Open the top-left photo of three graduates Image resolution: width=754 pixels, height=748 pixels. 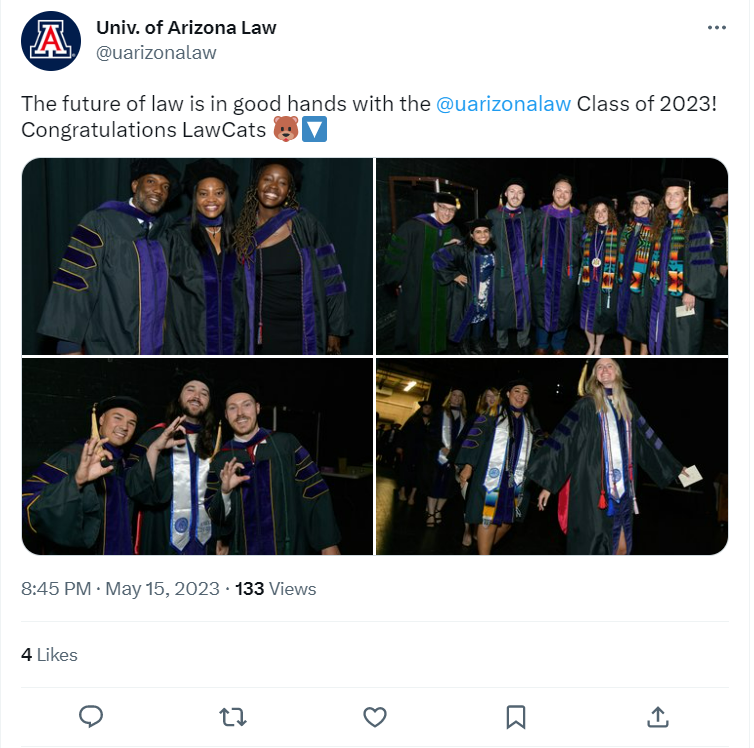point(197,256)
